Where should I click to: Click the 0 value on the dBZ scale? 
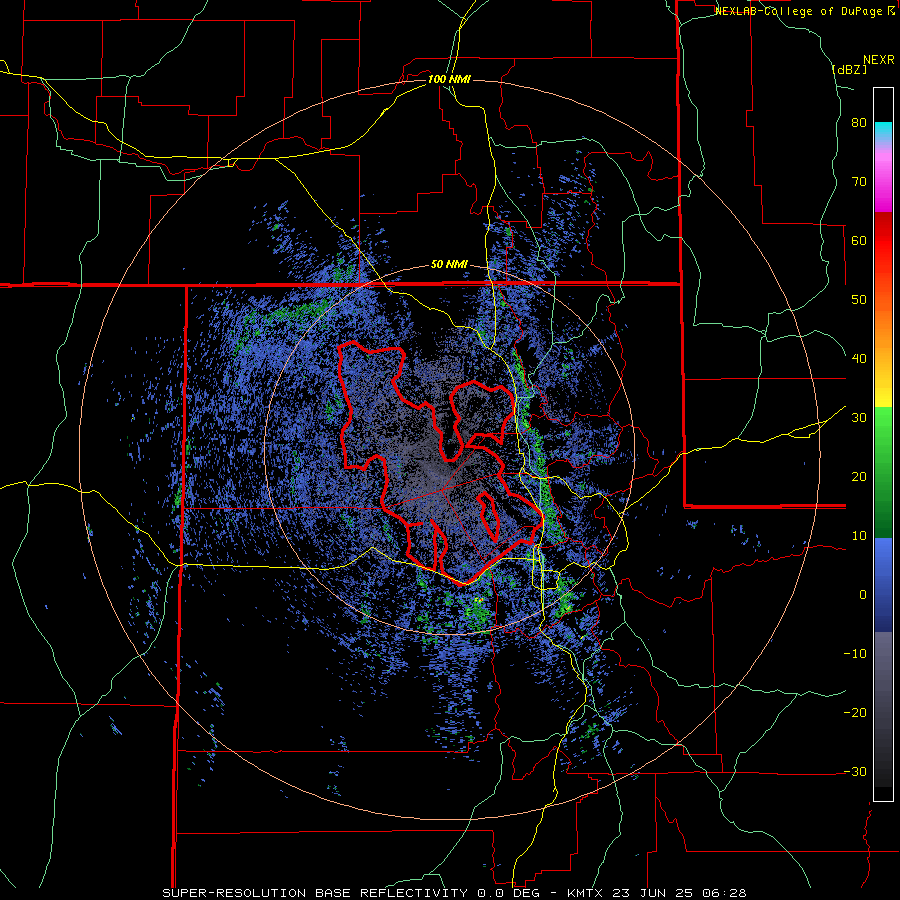[x=863, y=595]
